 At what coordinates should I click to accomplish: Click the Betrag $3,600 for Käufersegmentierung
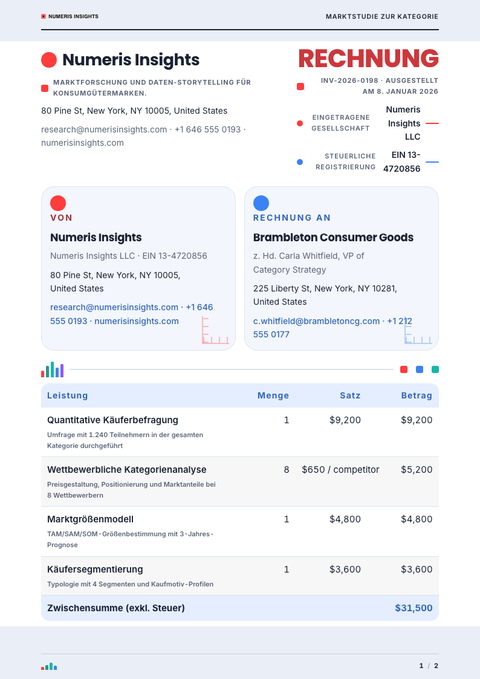pos(416,569)
